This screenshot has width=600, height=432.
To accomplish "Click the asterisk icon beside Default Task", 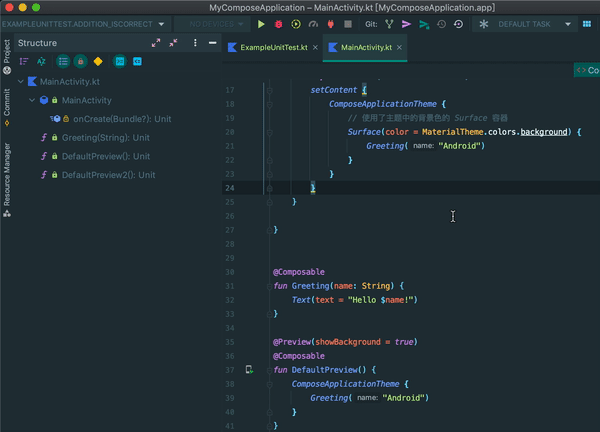I will 484,24.
